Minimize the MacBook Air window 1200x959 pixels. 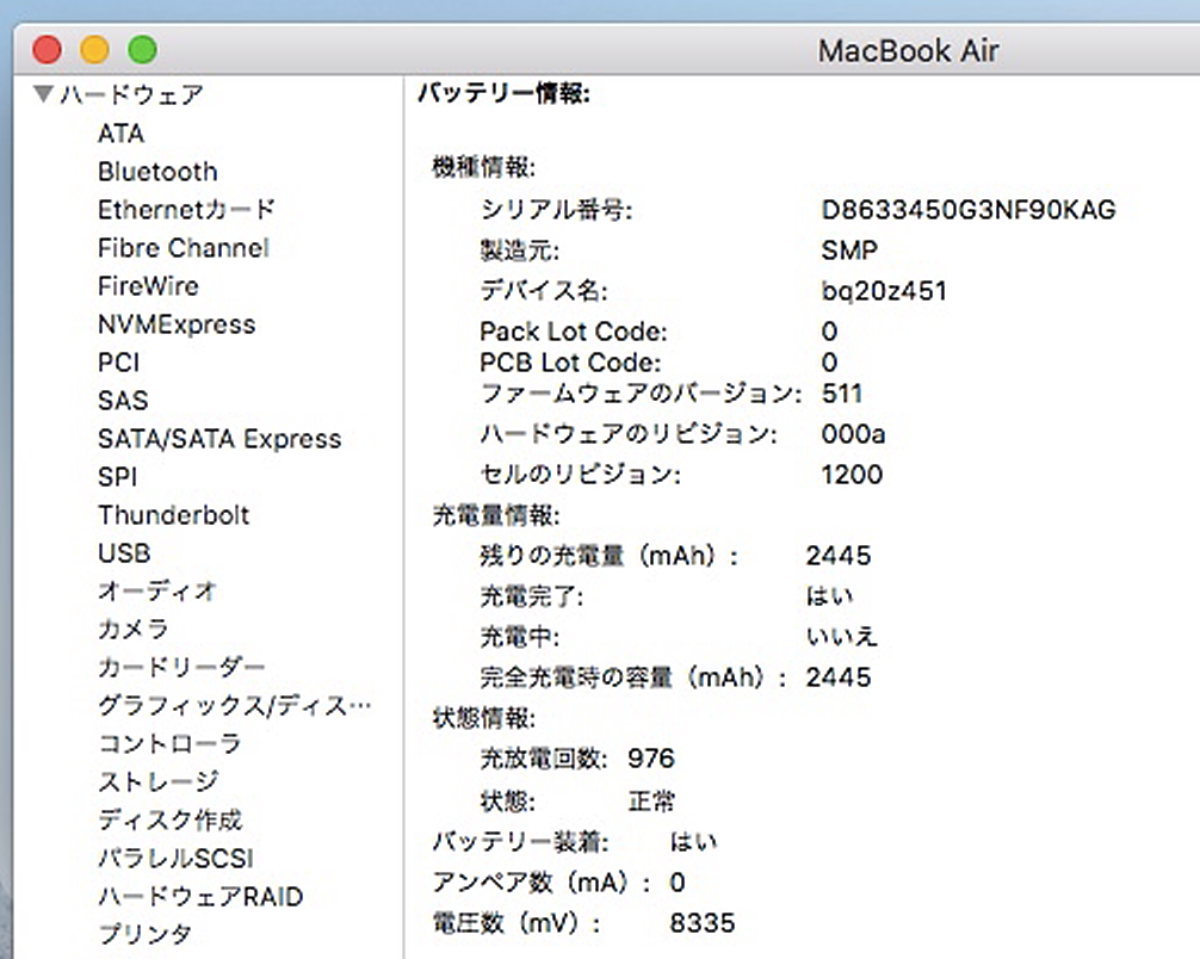click(94, 49)
